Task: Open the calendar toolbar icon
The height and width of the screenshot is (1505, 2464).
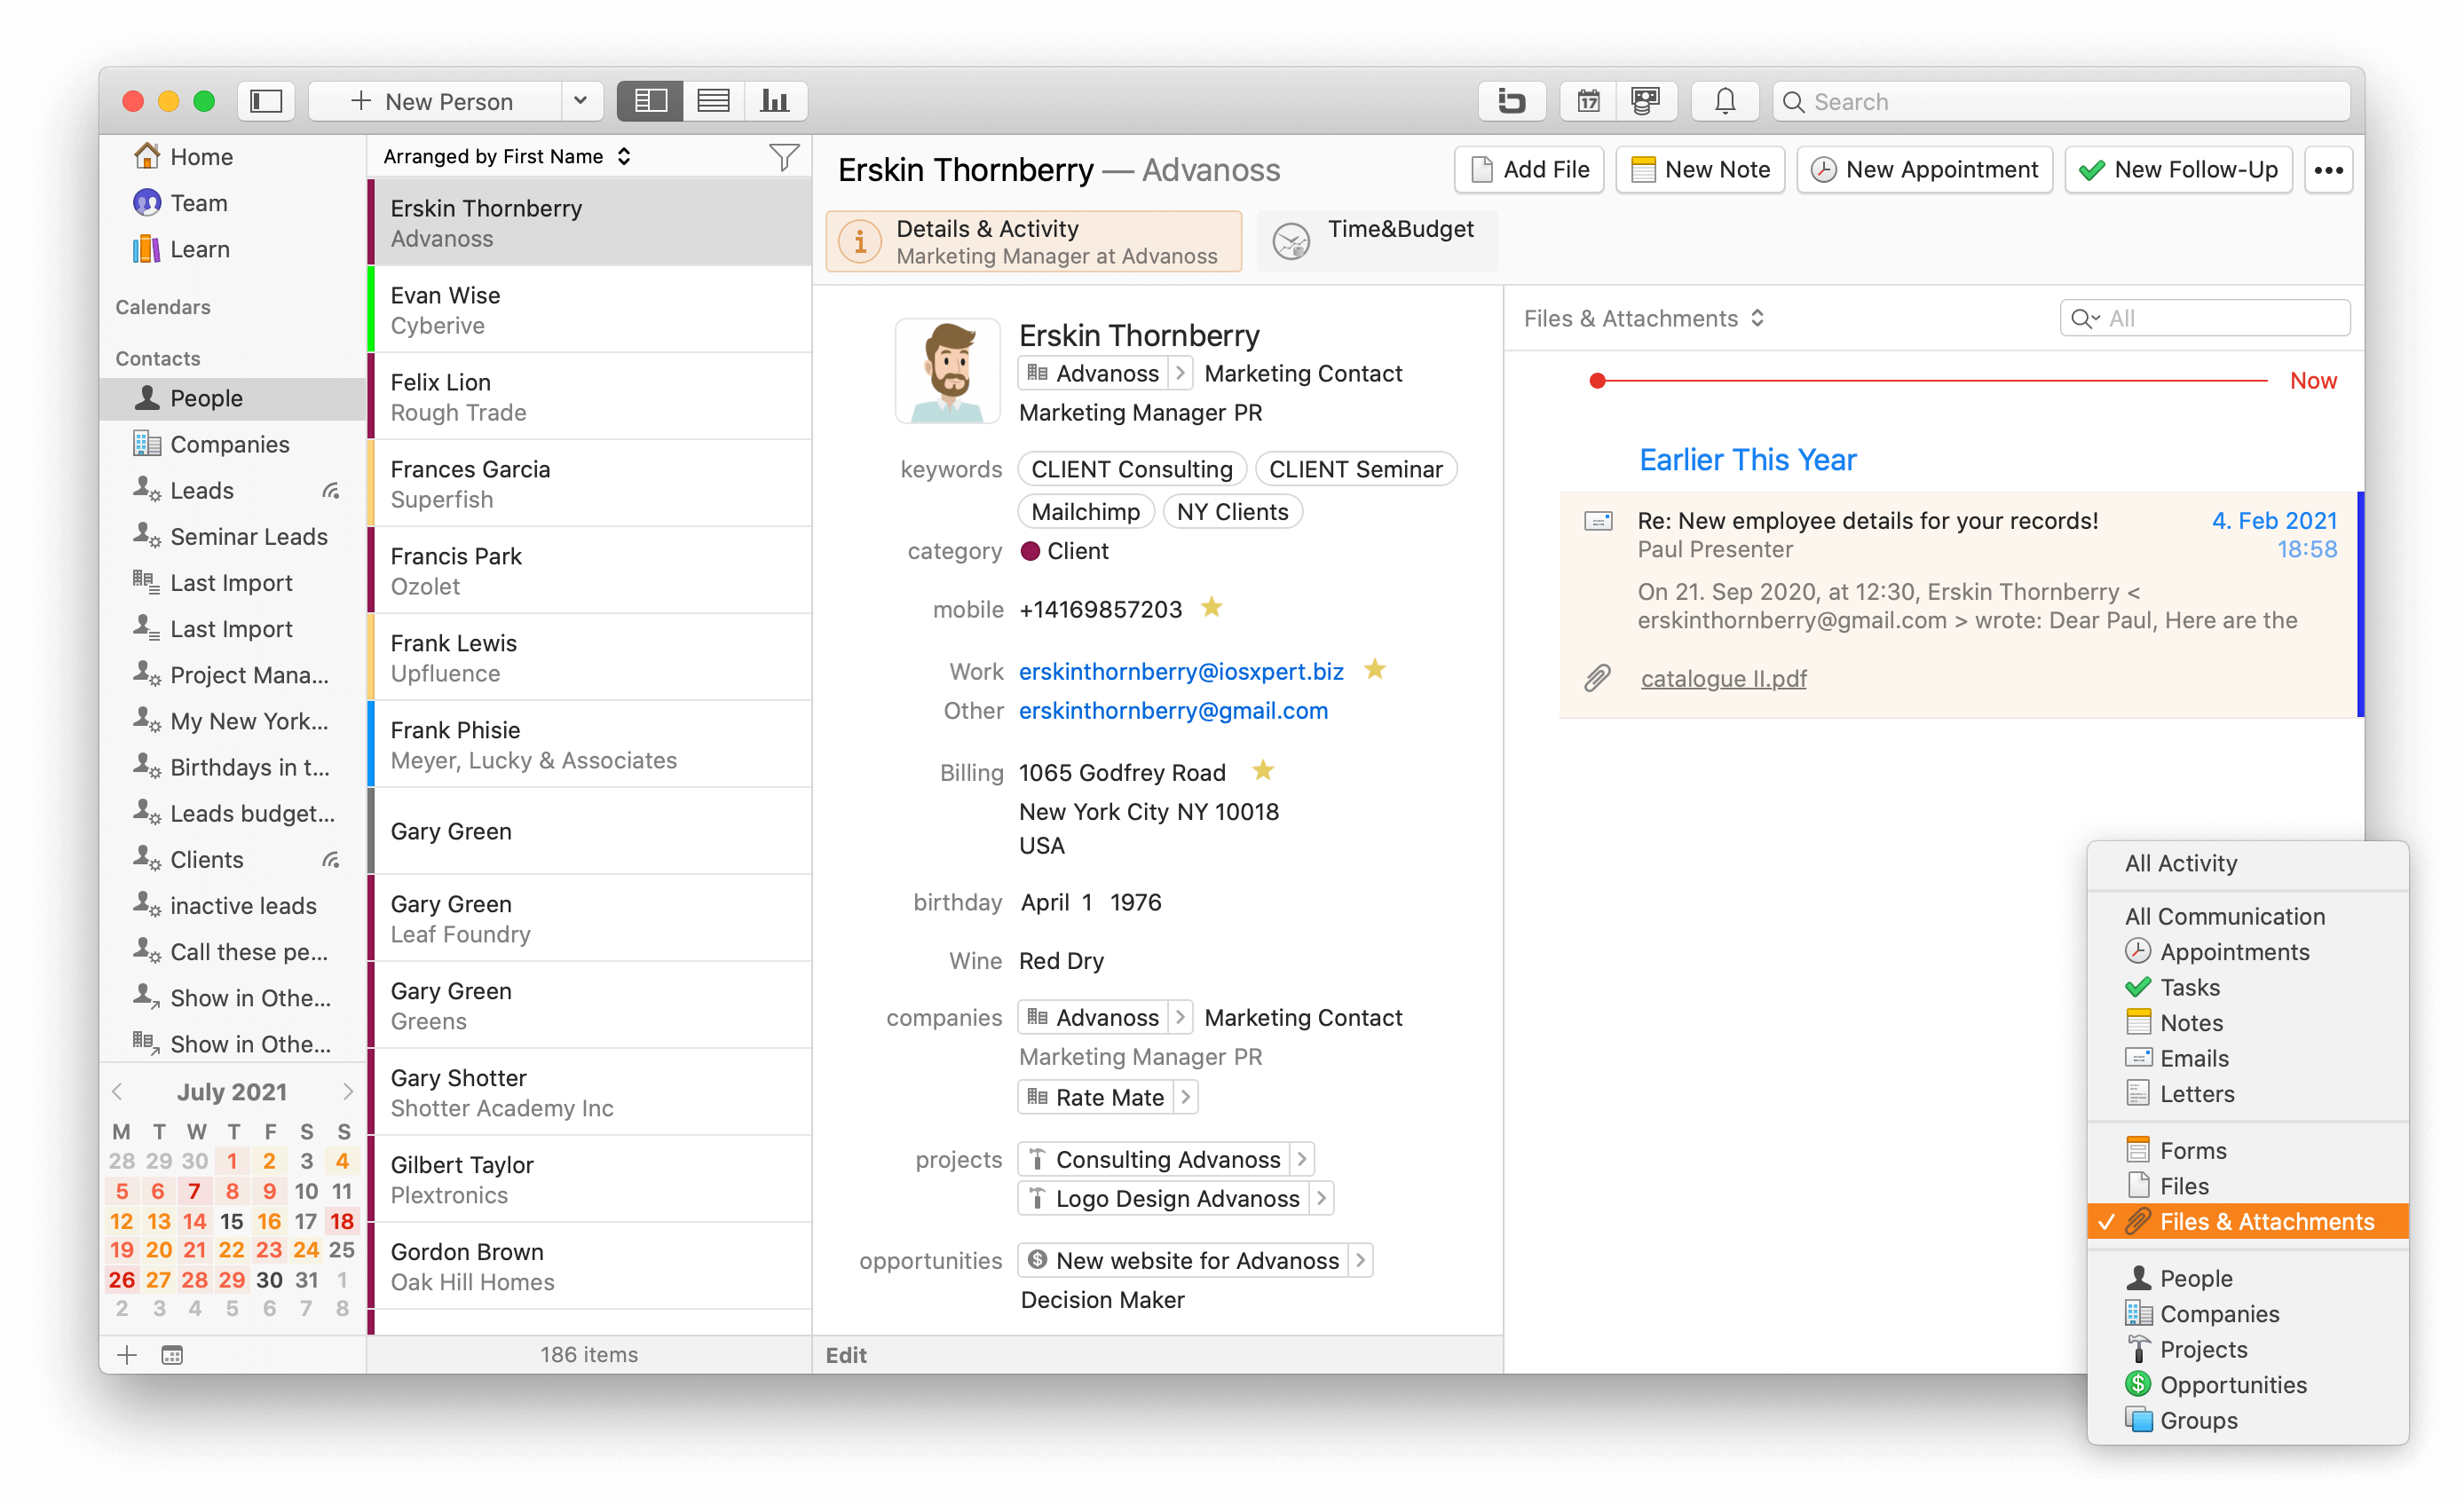Action: point(1588,101)
